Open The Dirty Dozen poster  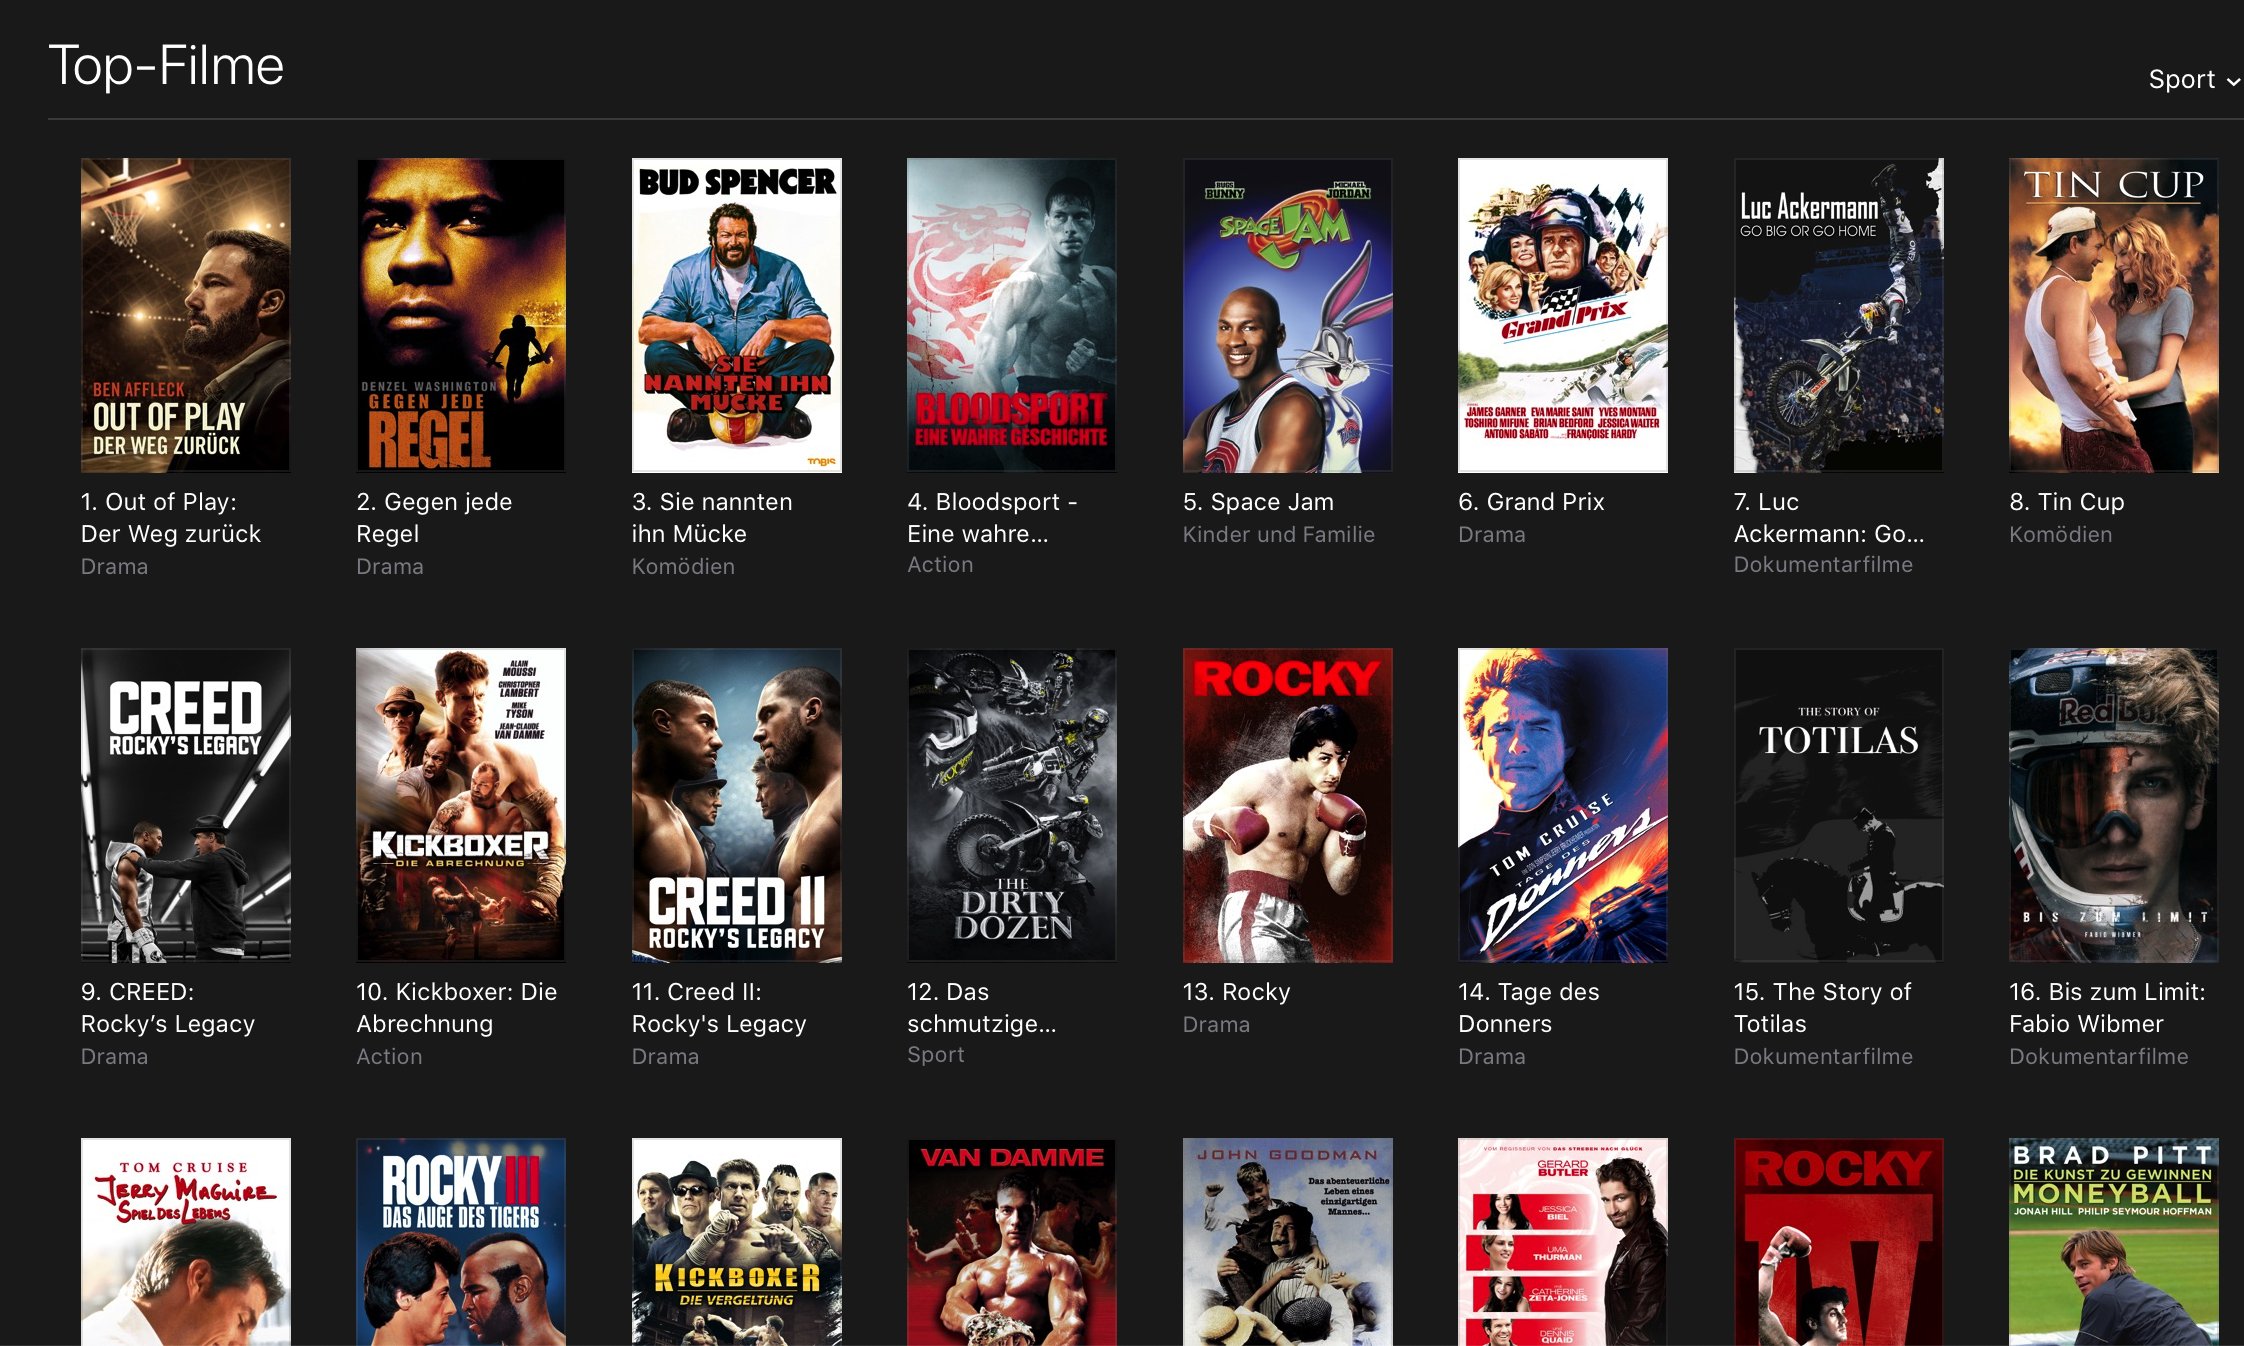(x=1012, y=805)
